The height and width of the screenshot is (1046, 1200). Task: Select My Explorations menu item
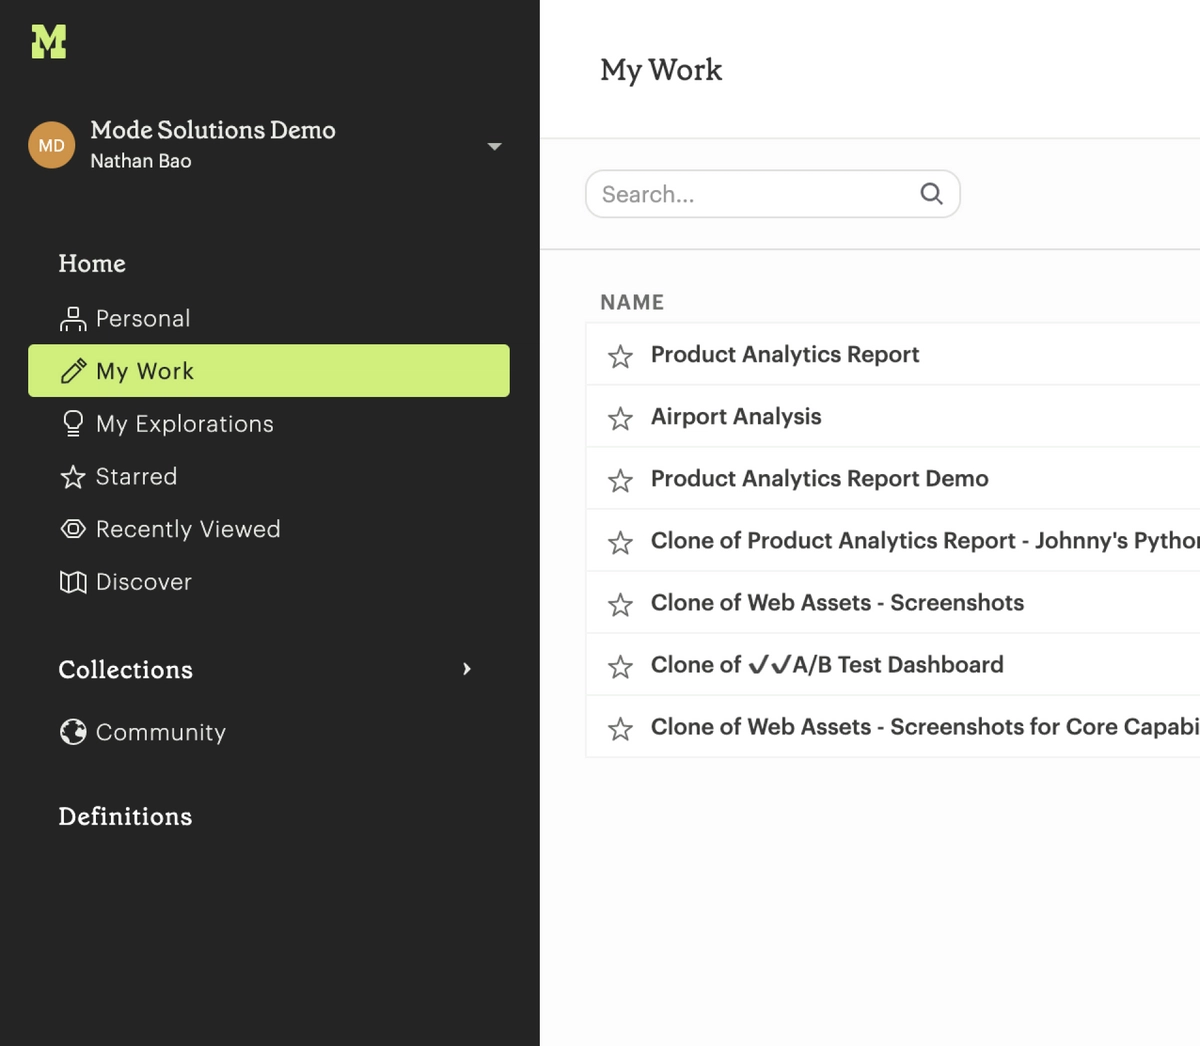pos(184,424)
